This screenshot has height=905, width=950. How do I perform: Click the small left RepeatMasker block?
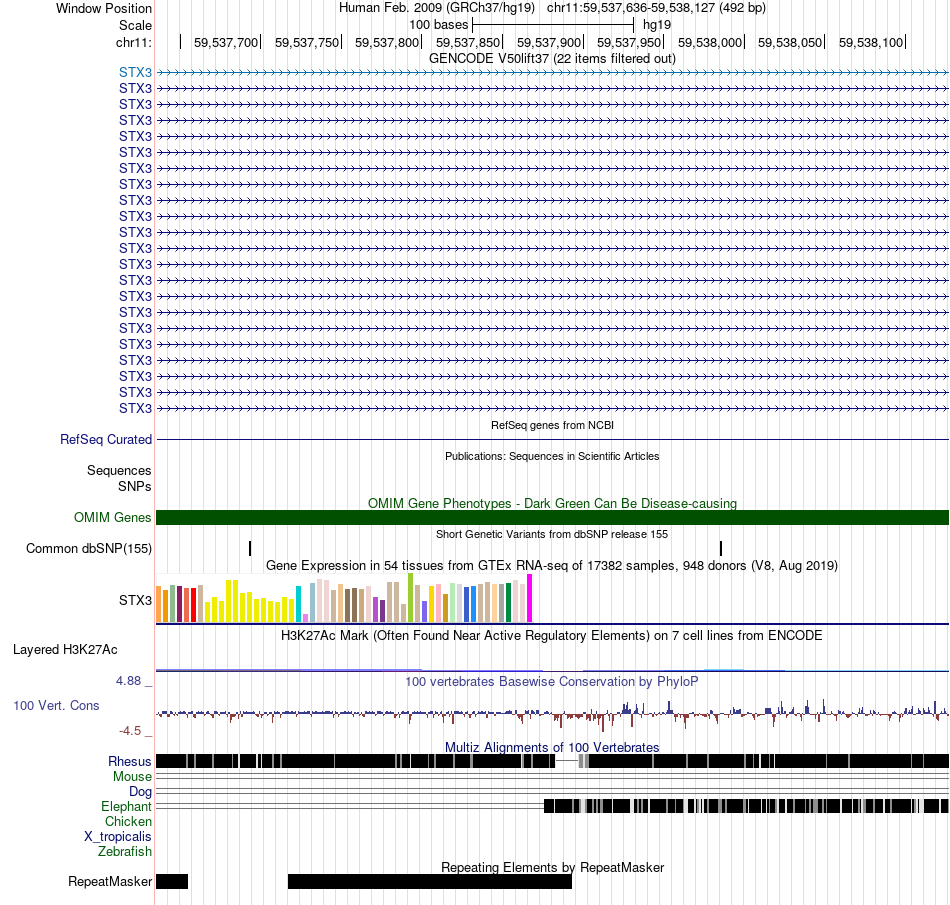coord(172,881)
